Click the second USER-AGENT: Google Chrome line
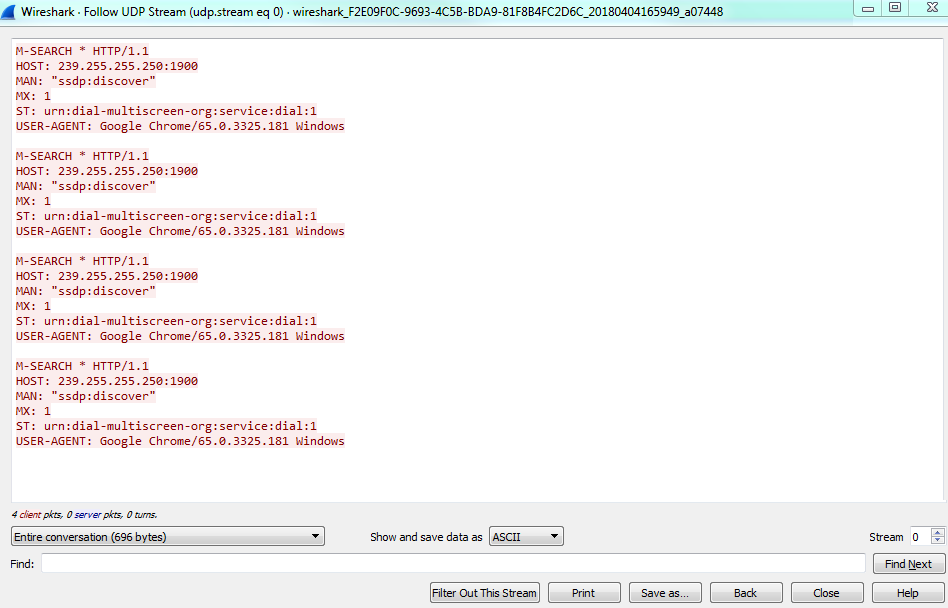The width and height of the screenshot is (948, 608). tap(180, 231)
